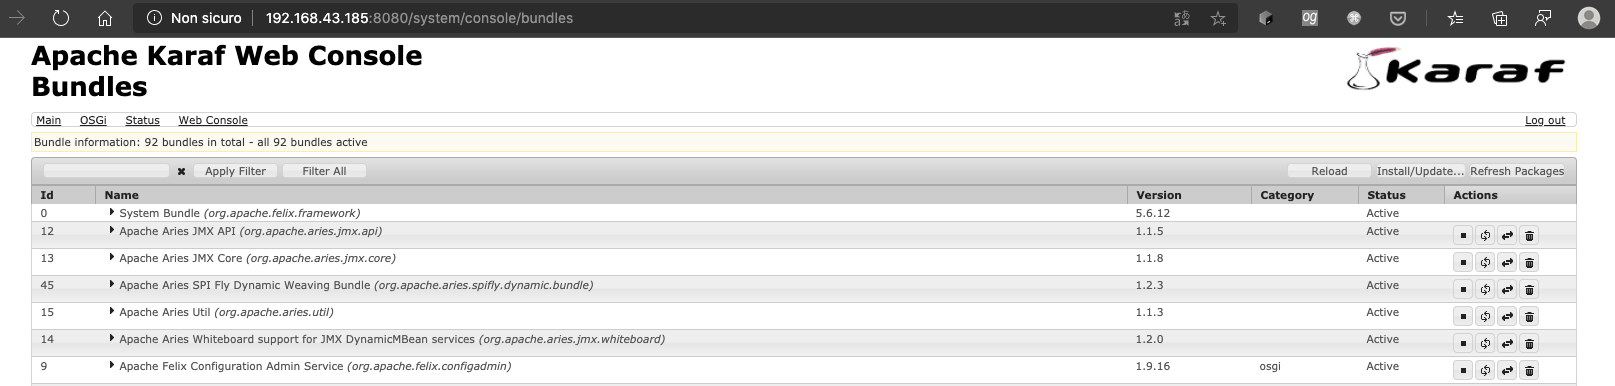Expand Apache Aries JMX Core details
1615x386 pixels.
tap(111, 257)
